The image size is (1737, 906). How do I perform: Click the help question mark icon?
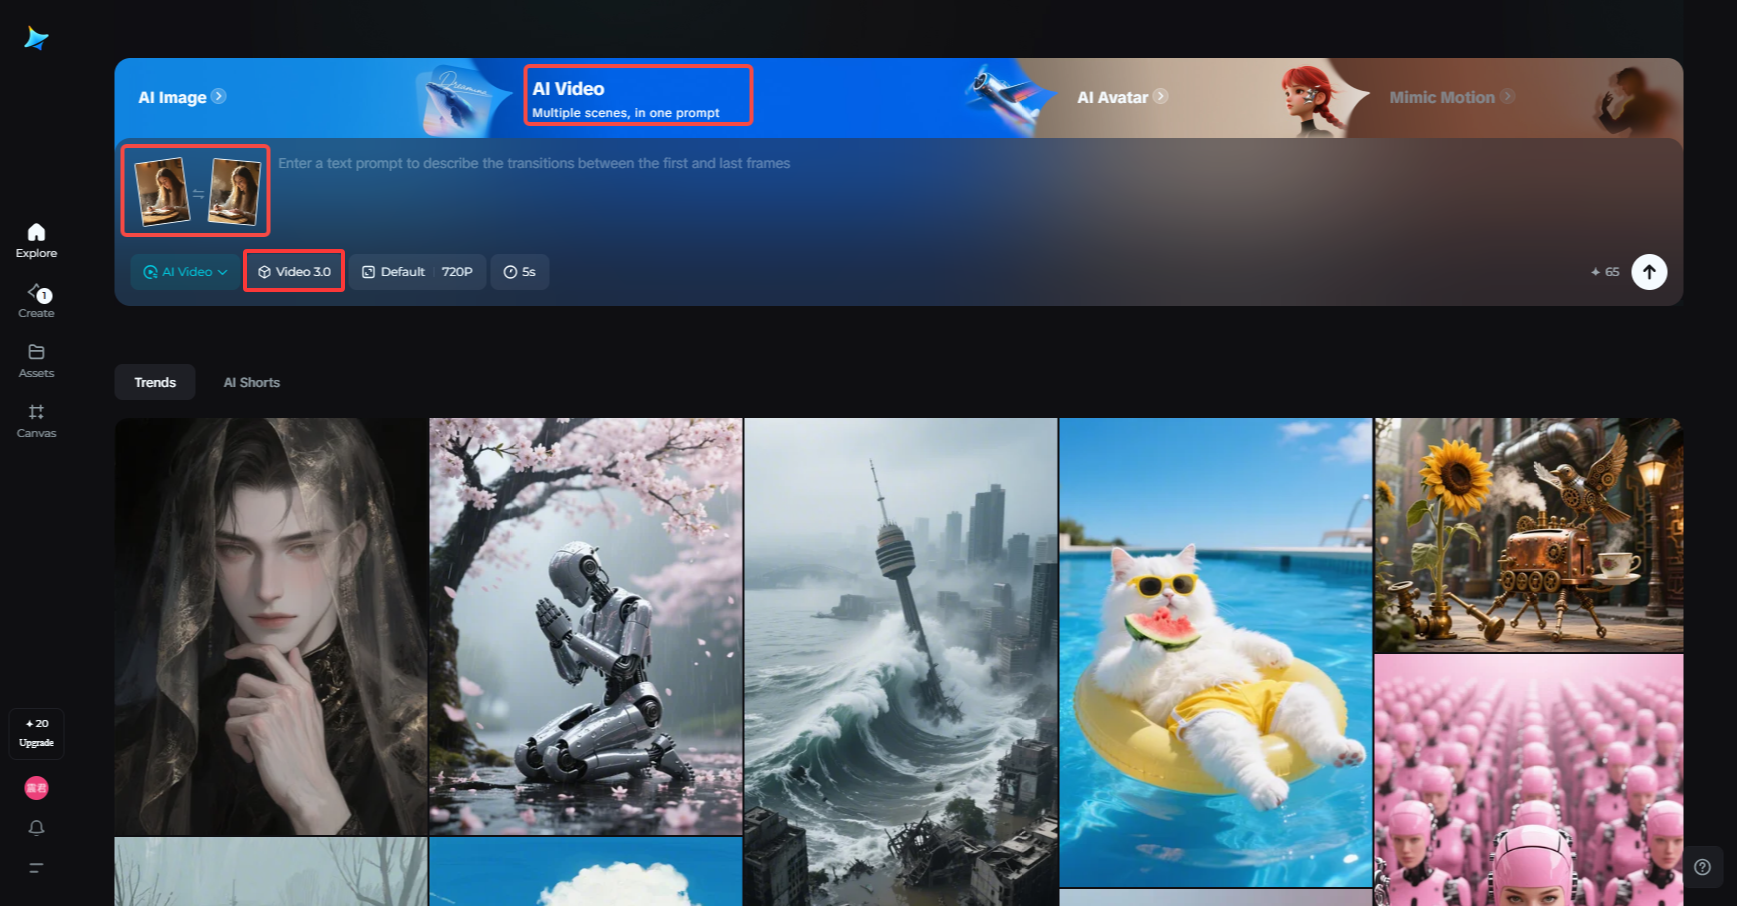pos(1702,867)
